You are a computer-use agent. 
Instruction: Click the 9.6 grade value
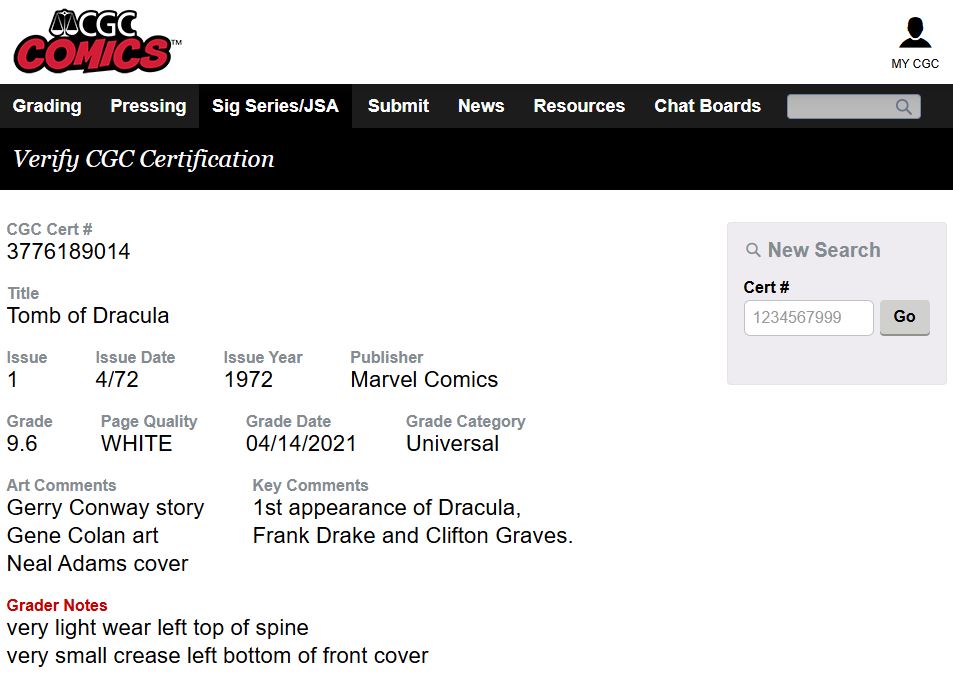[23, 444]
